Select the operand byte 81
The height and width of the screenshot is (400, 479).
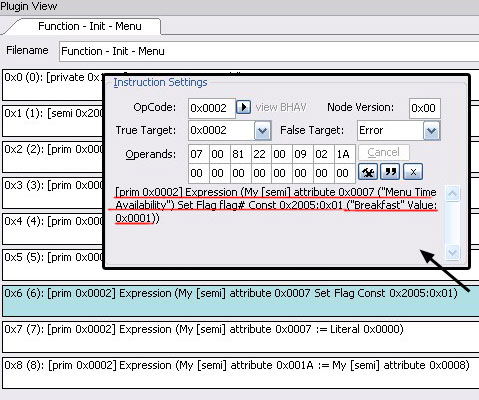point(240,154)
